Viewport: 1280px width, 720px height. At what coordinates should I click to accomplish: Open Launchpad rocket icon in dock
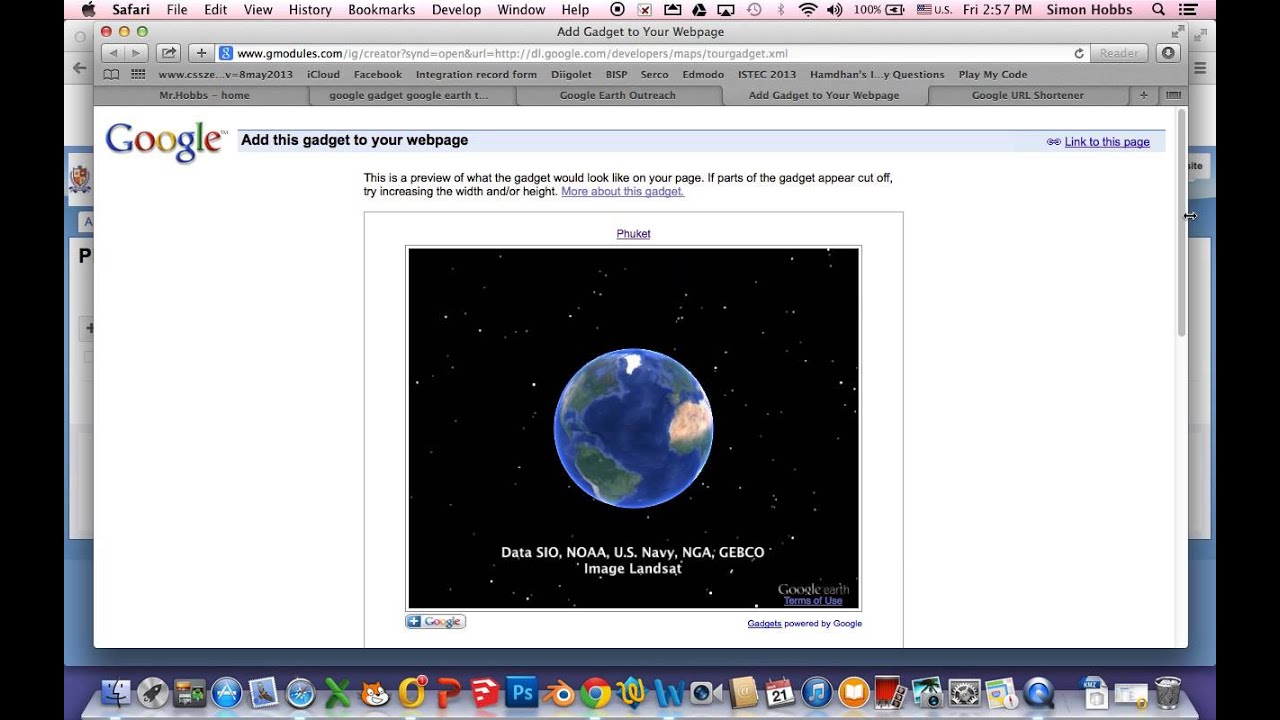click(153, 692)
